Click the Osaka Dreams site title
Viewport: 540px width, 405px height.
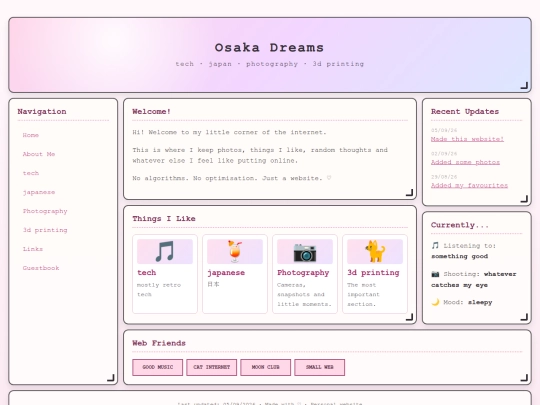269,48
